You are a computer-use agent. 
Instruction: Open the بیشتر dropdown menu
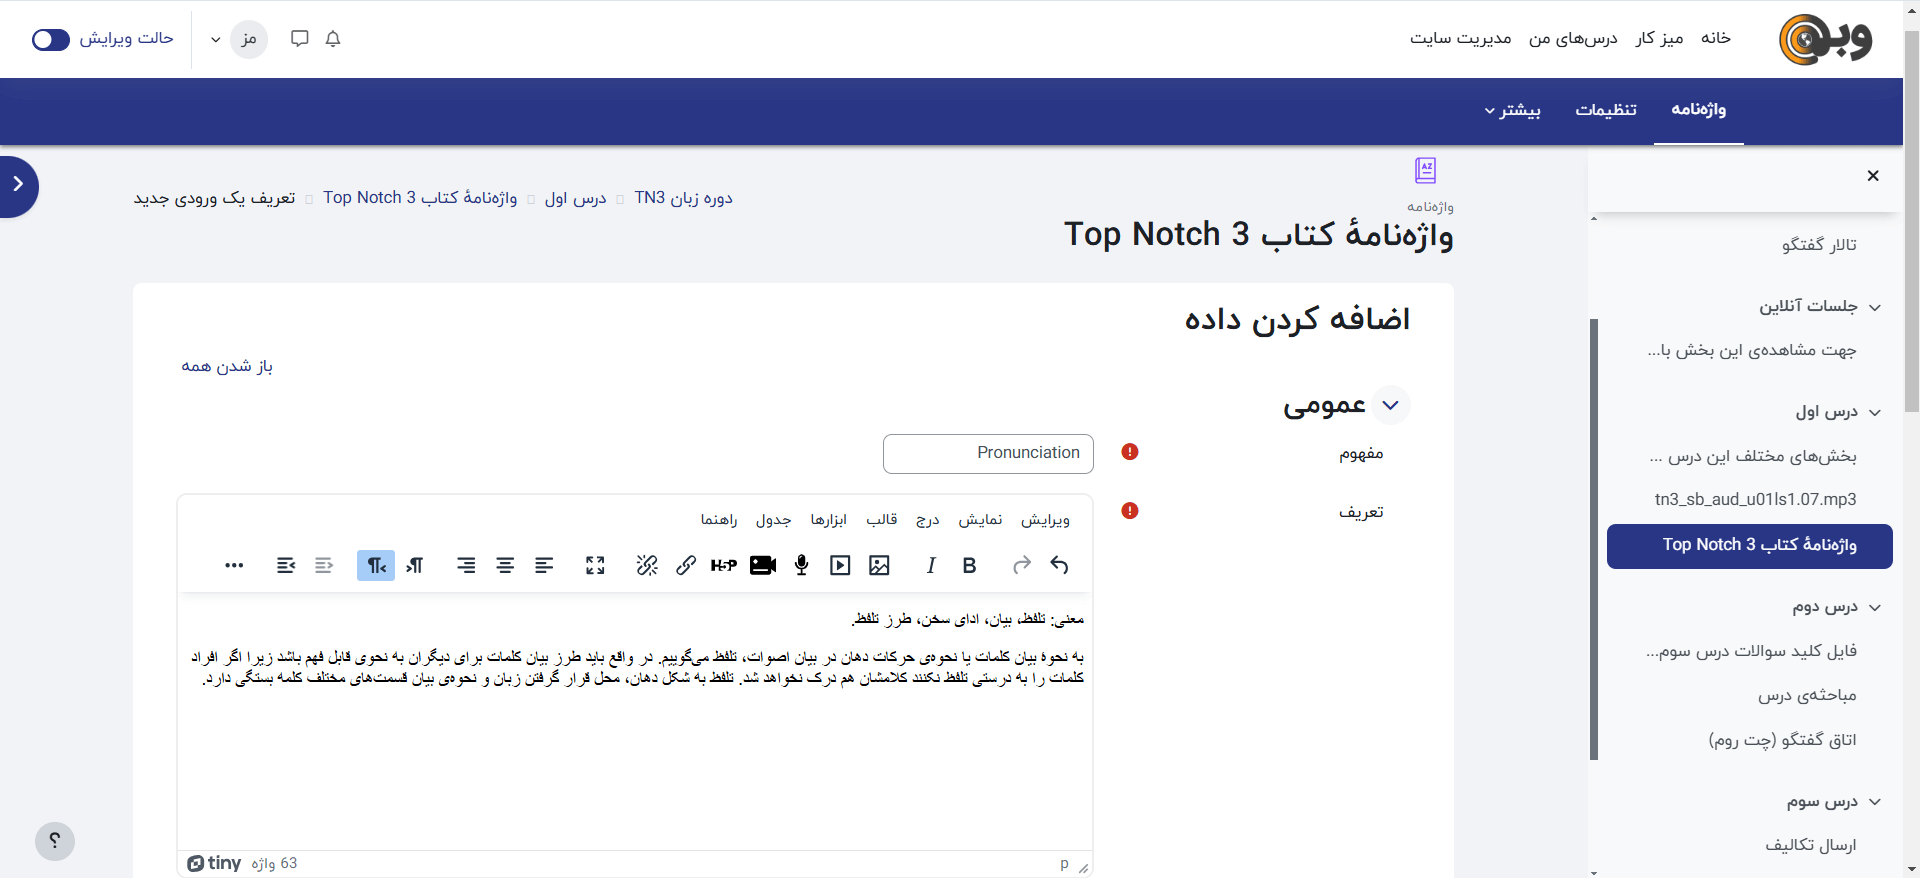(1512, 110)
